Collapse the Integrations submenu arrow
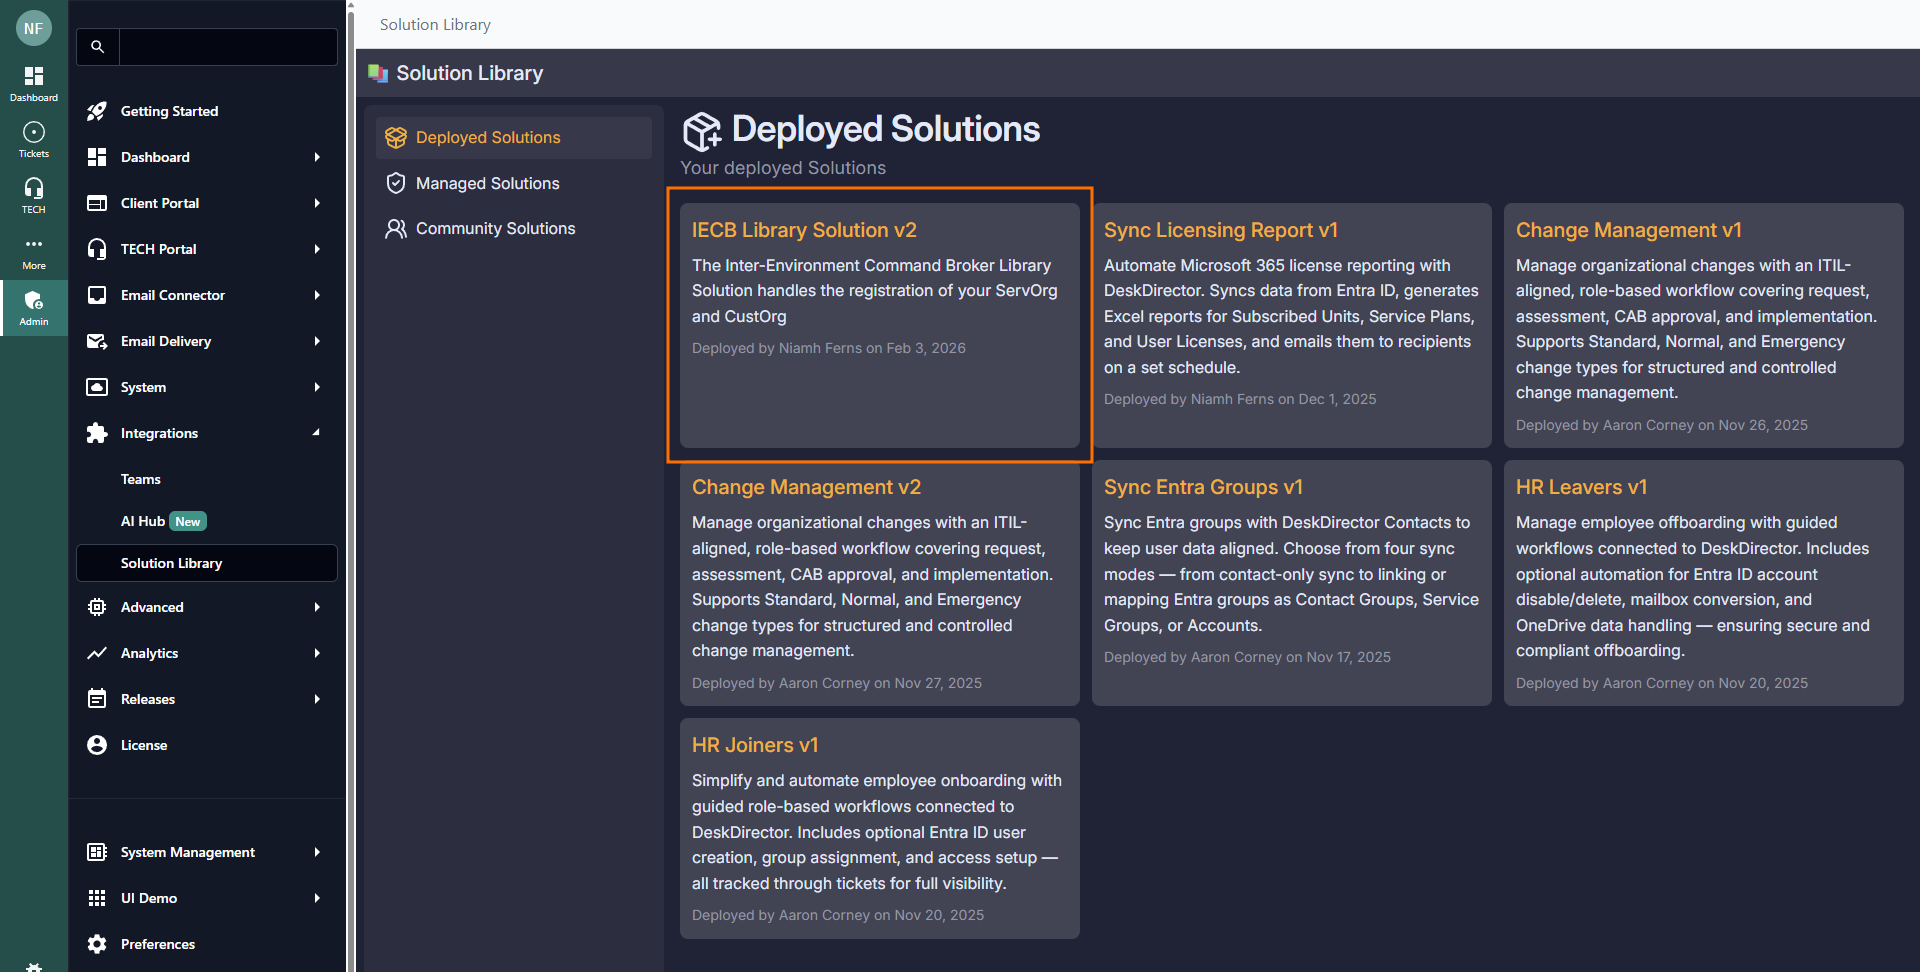Screen dimensions: 1920x972 point(317,433)
